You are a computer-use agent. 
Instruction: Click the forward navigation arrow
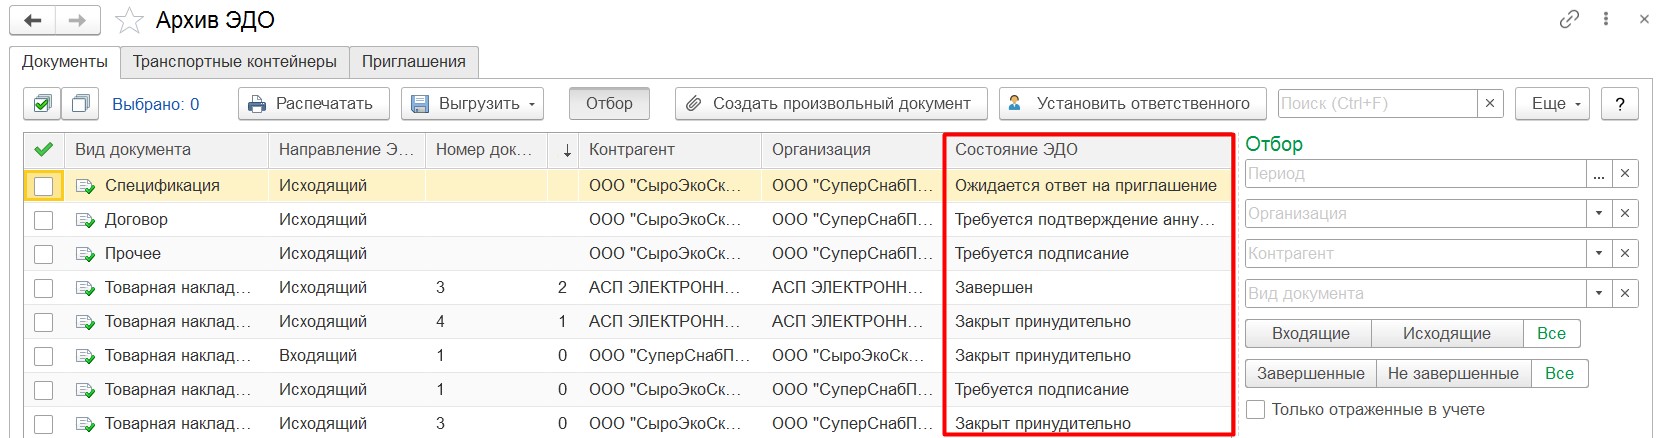click(77, 20)
